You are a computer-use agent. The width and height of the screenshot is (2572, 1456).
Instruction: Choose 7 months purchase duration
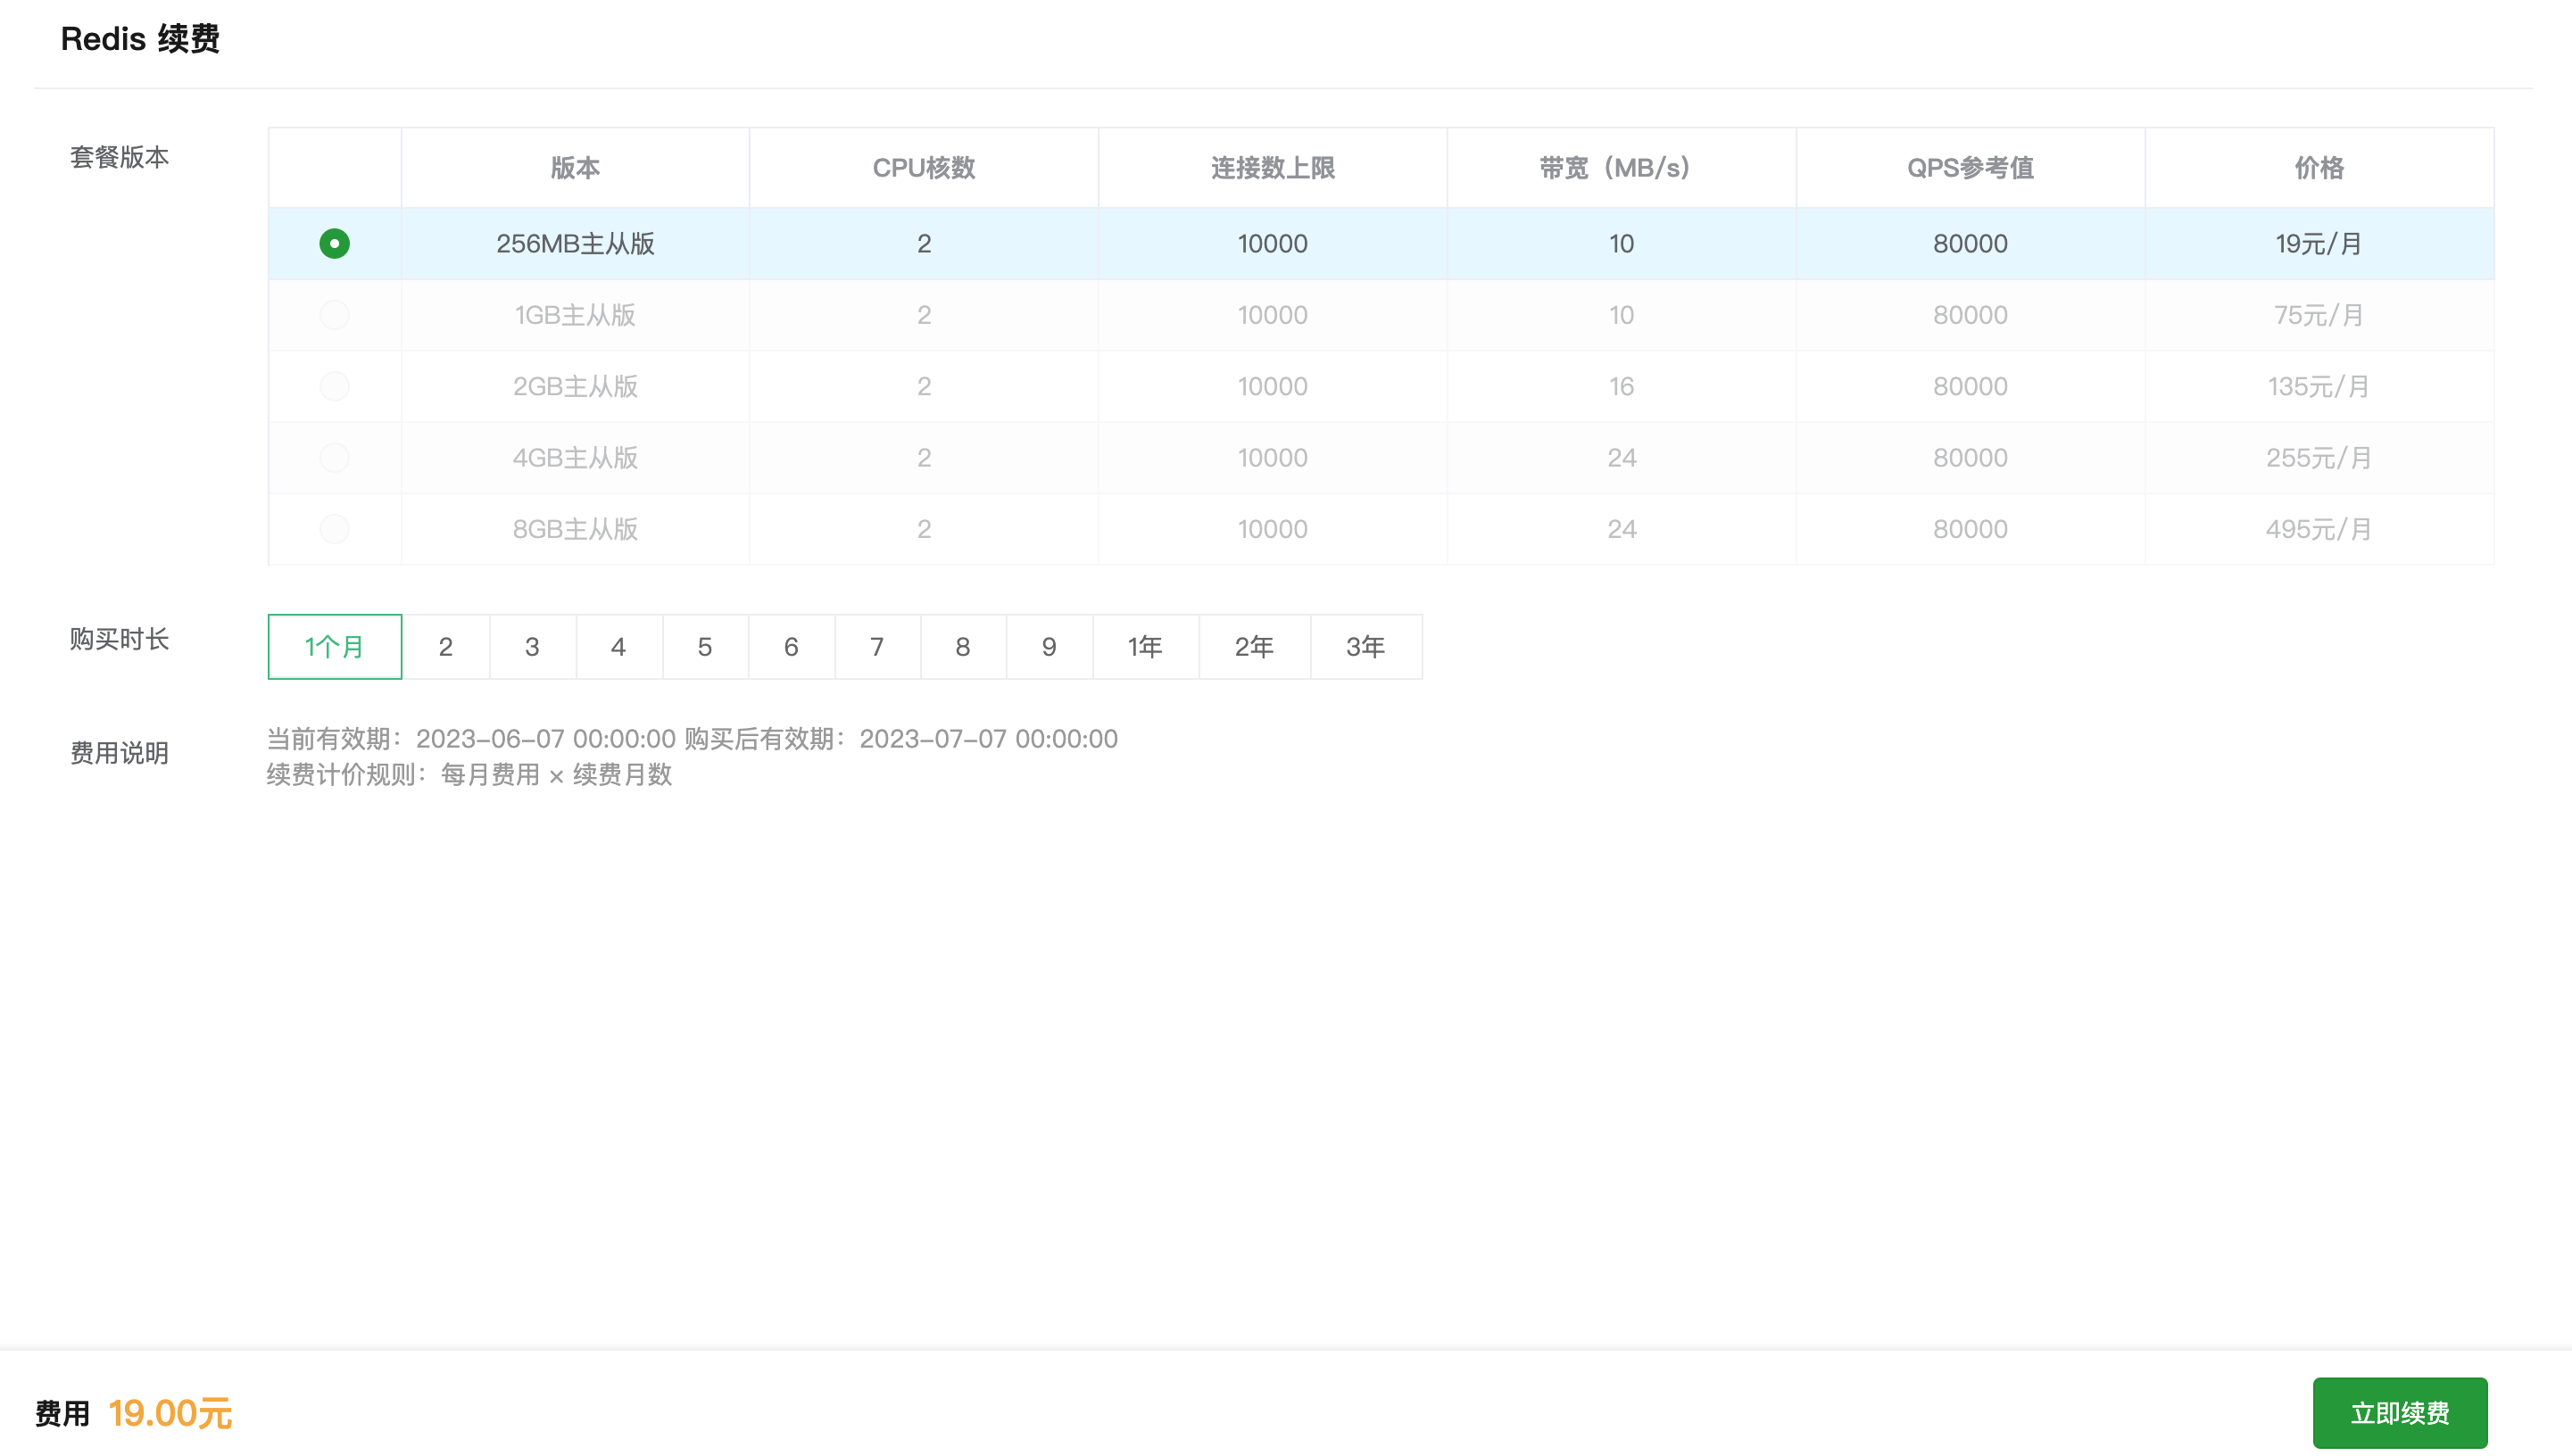click(x=877, y=647)
